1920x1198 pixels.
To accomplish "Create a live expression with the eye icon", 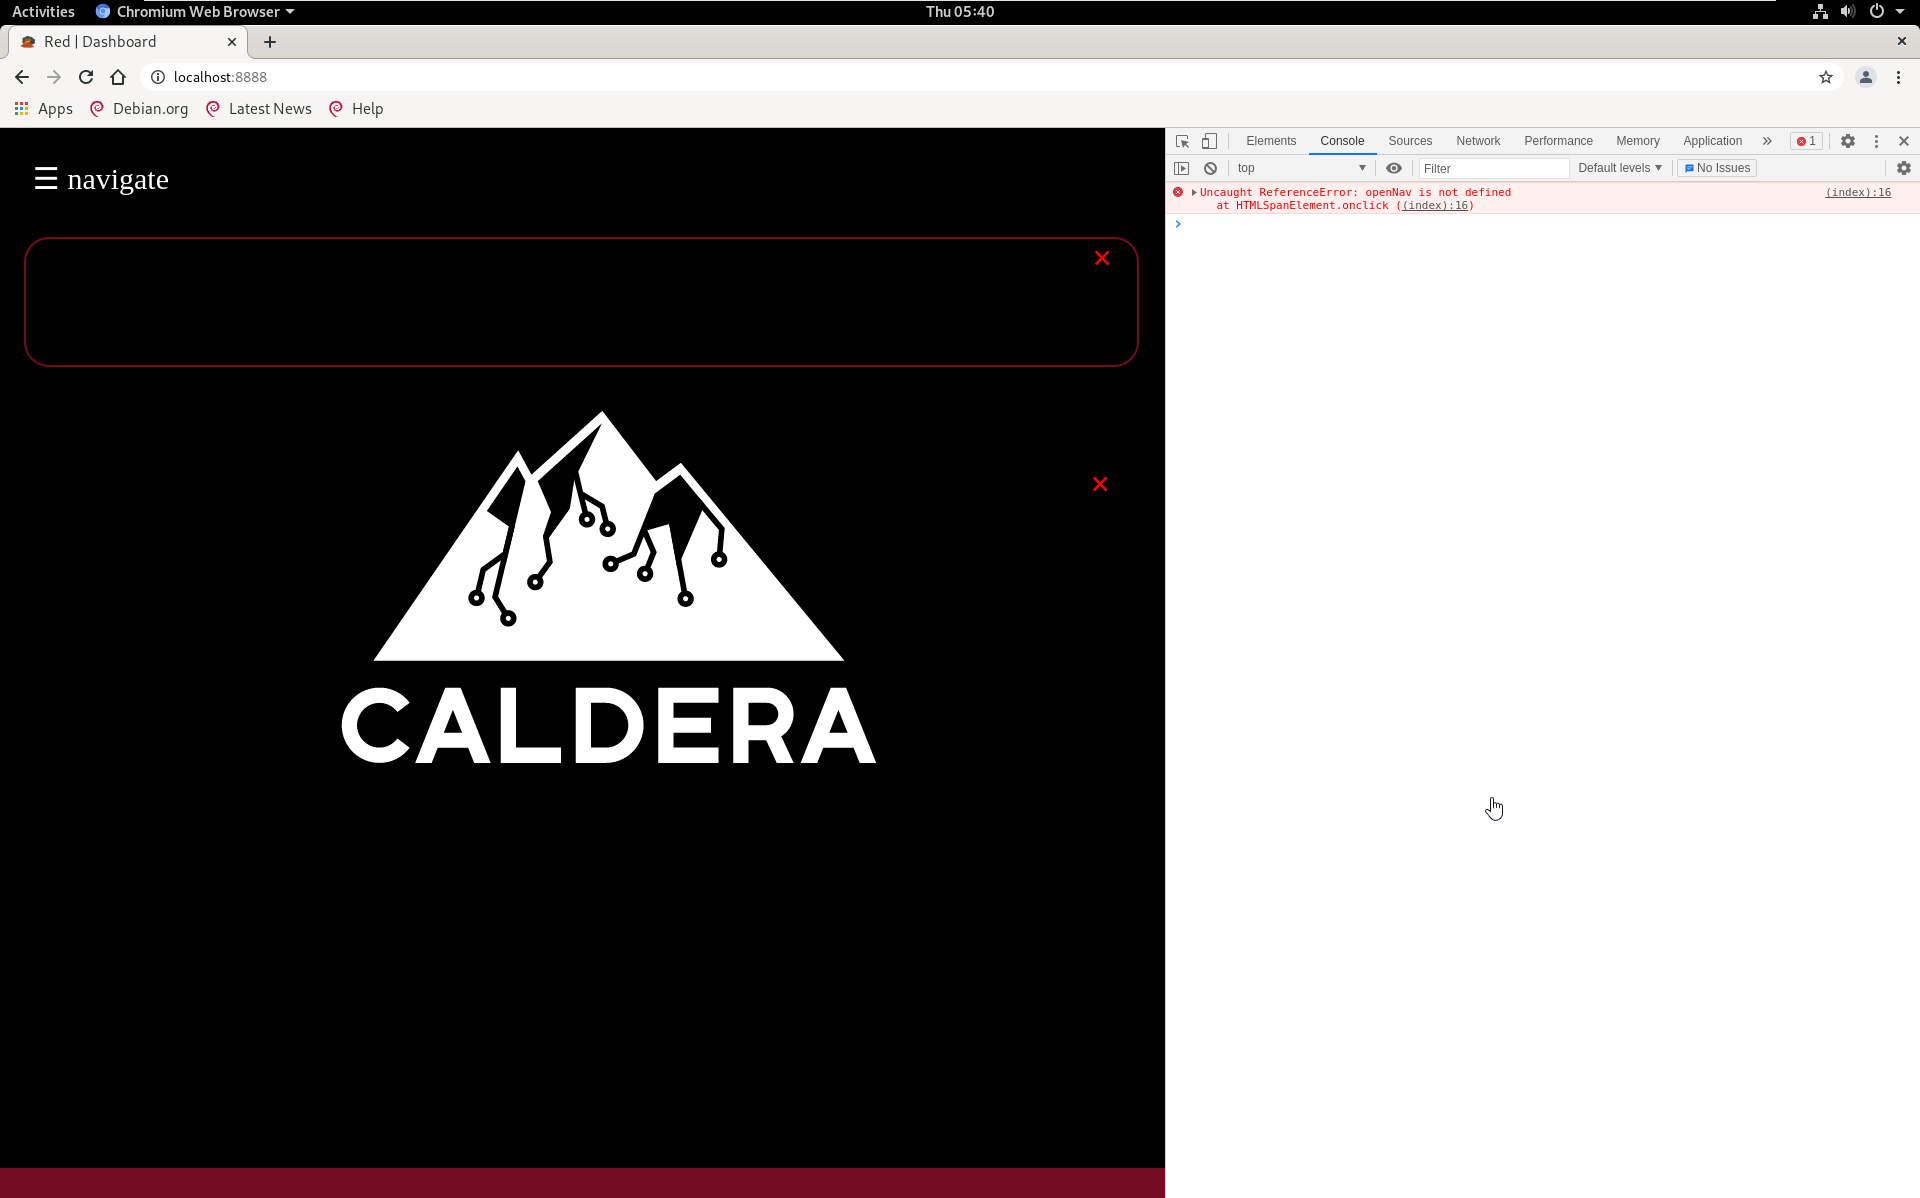I will tap(1393, 168).
